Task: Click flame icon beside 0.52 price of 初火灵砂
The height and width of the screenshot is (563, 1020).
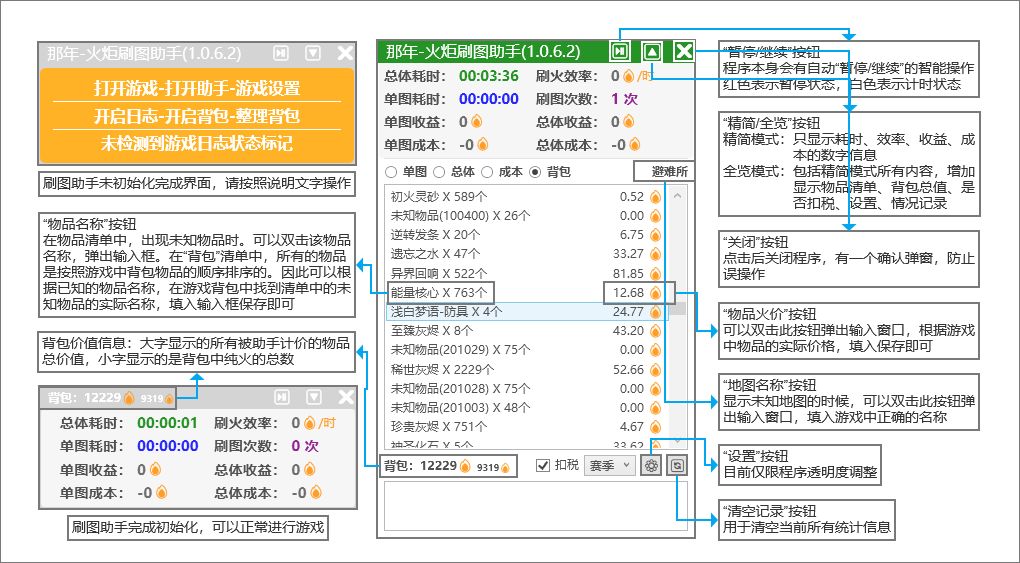Action: pyautogui.click(x=655, y=197)
